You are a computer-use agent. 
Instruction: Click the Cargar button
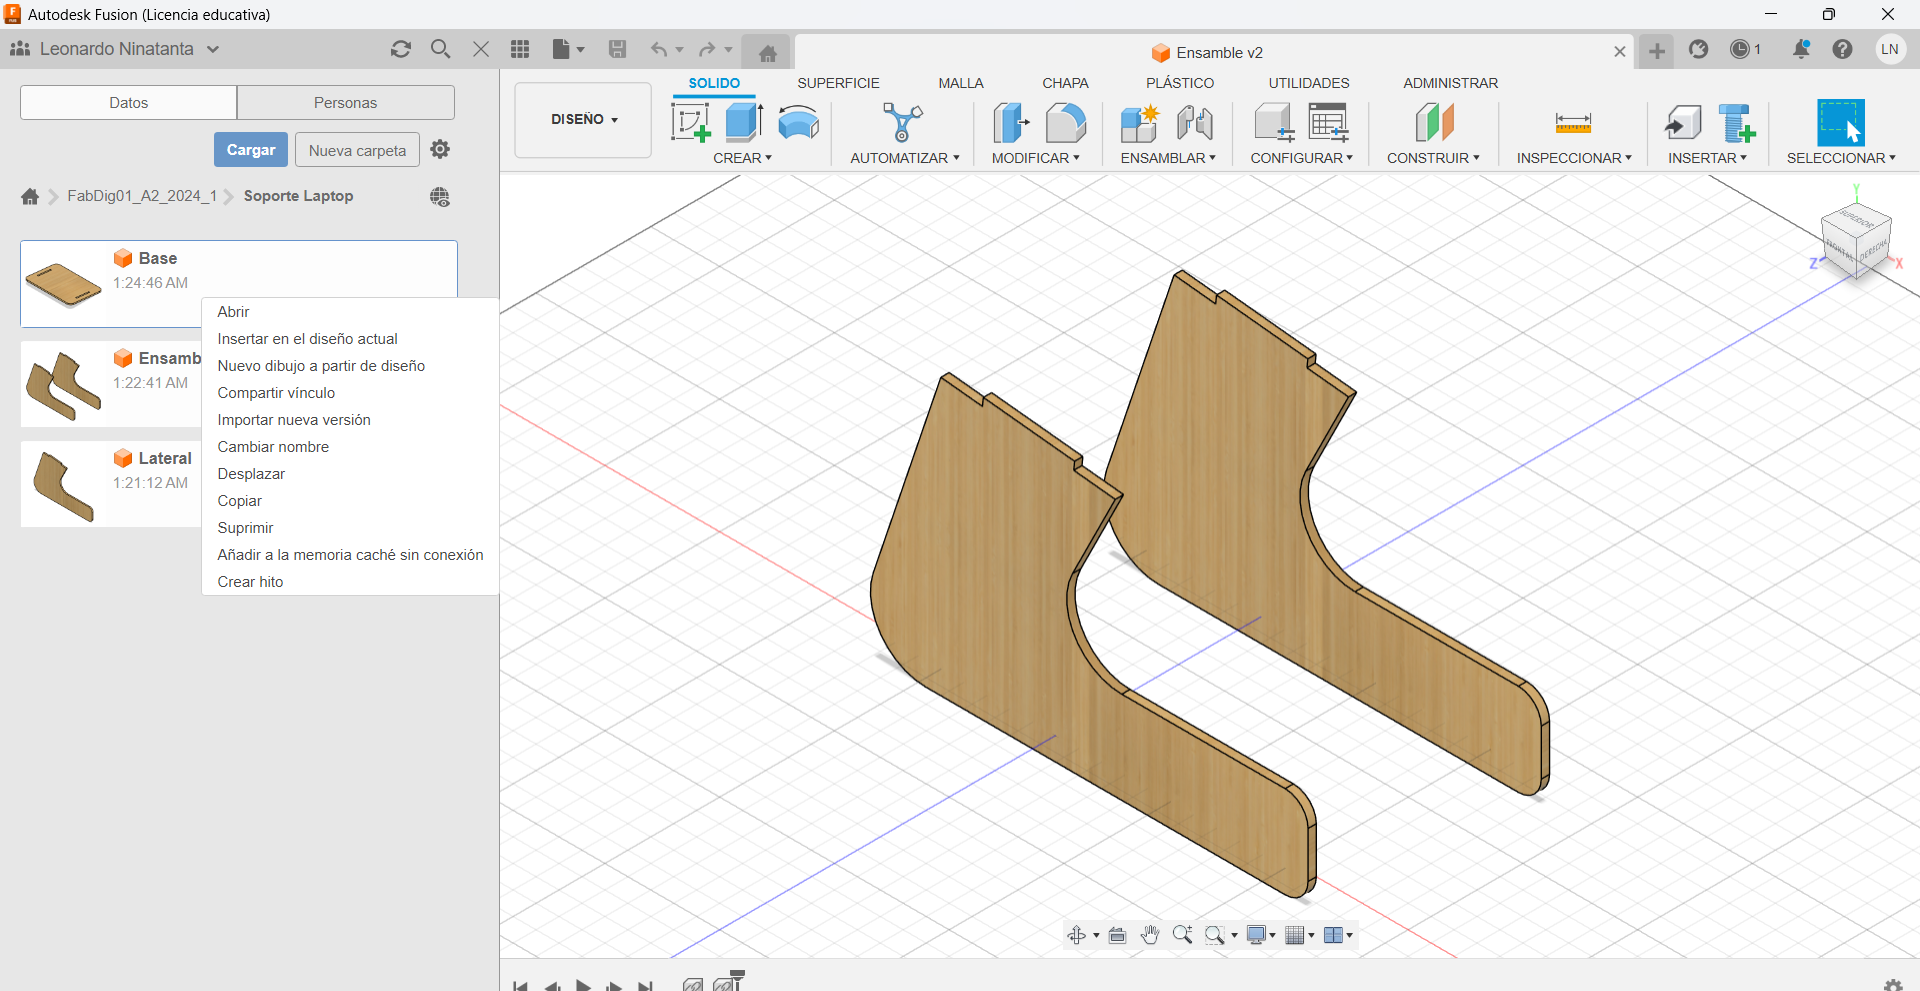coord(251,150)
